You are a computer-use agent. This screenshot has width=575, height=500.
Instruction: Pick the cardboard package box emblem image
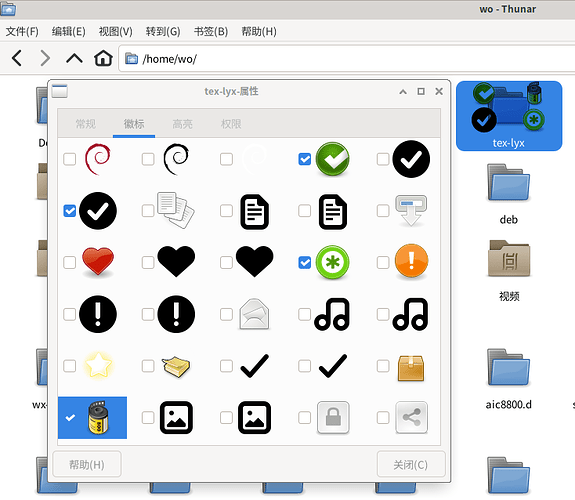click(x=411, y=368)
